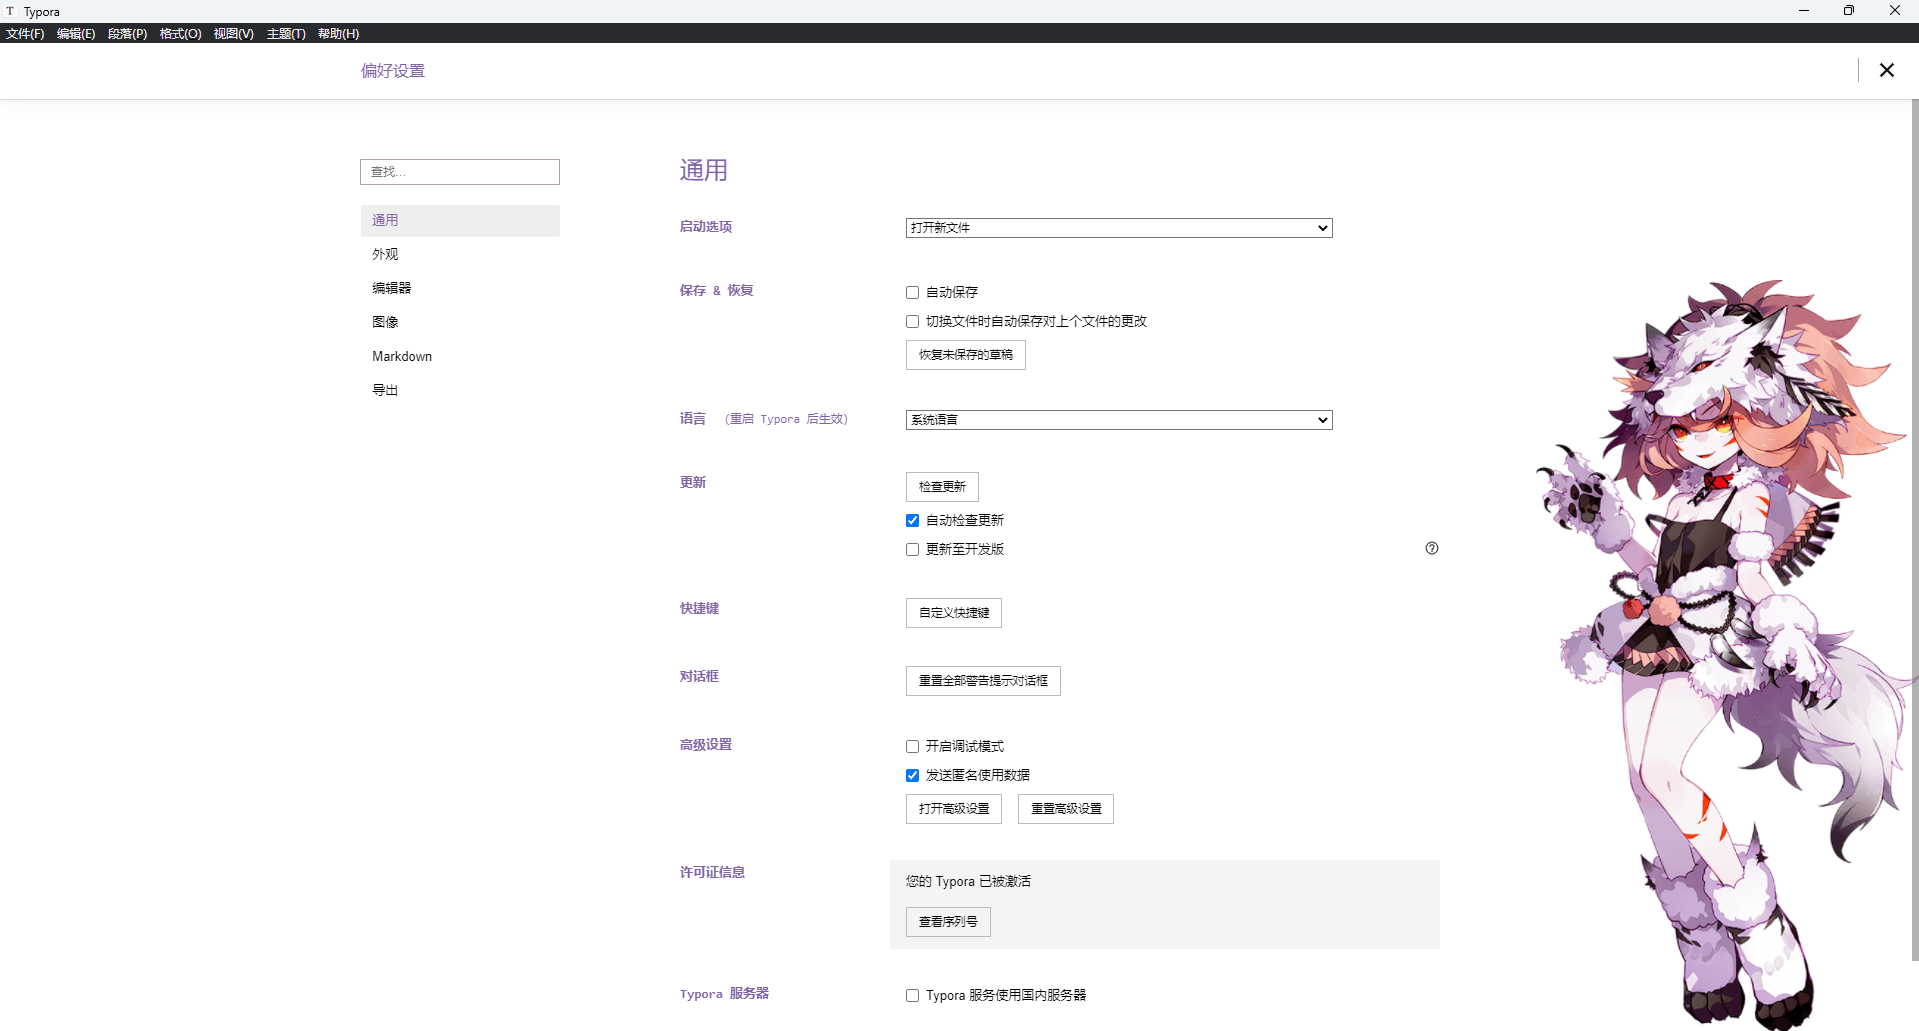Click the help question mark icon
The height and width of the screenshot is (1031, 1919).
click(1431, 548)
